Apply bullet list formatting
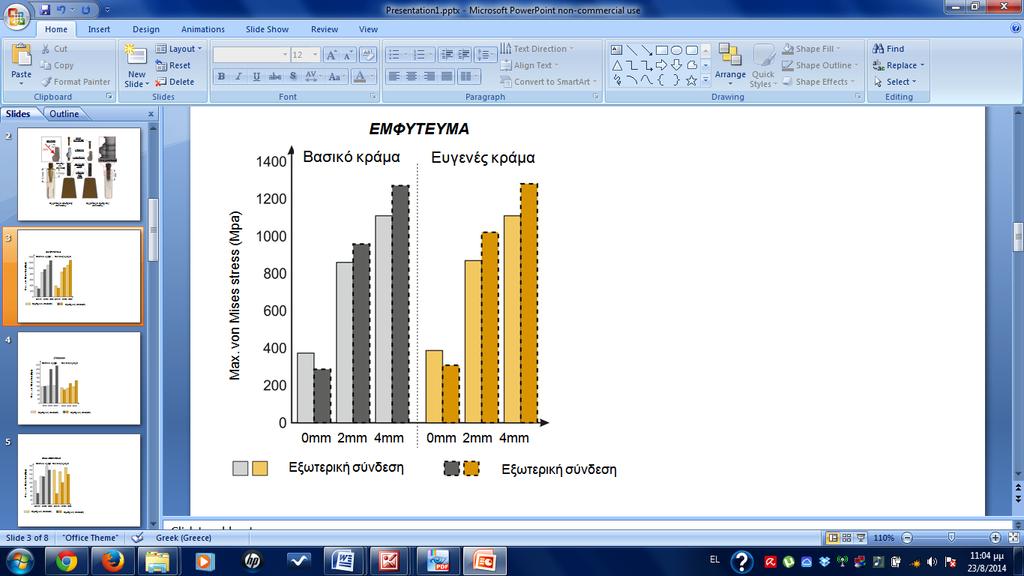 click(396, 55)
